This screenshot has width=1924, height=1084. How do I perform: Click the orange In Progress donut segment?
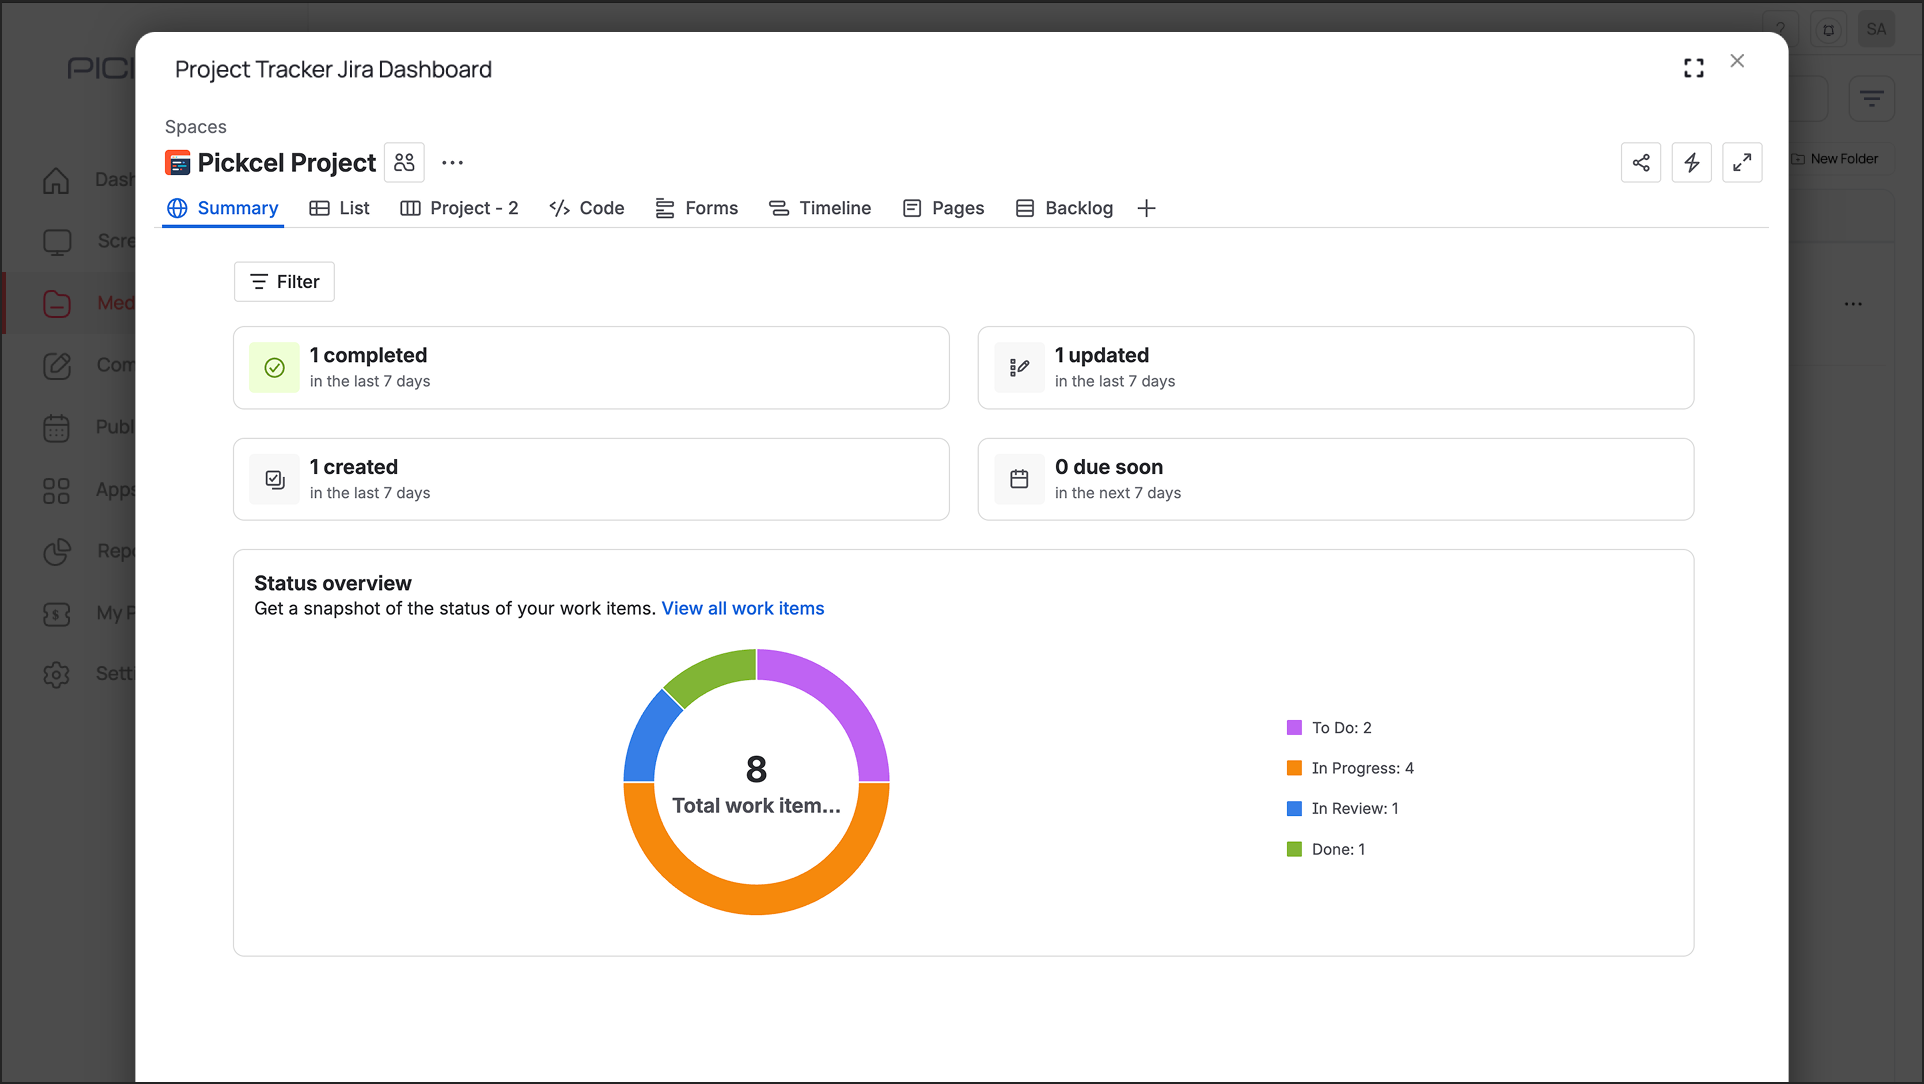click(x=757, y=899)
